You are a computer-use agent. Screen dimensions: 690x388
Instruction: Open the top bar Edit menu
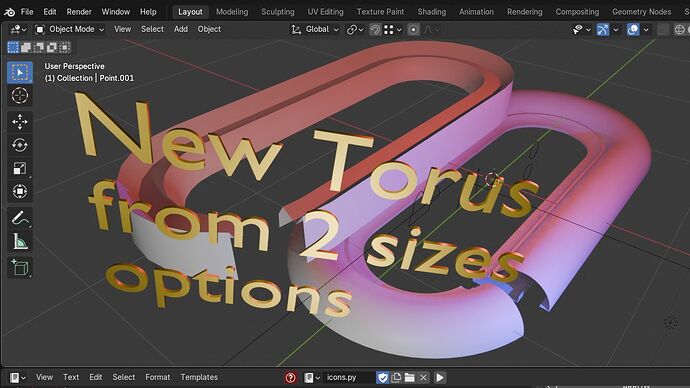[50, 12]
